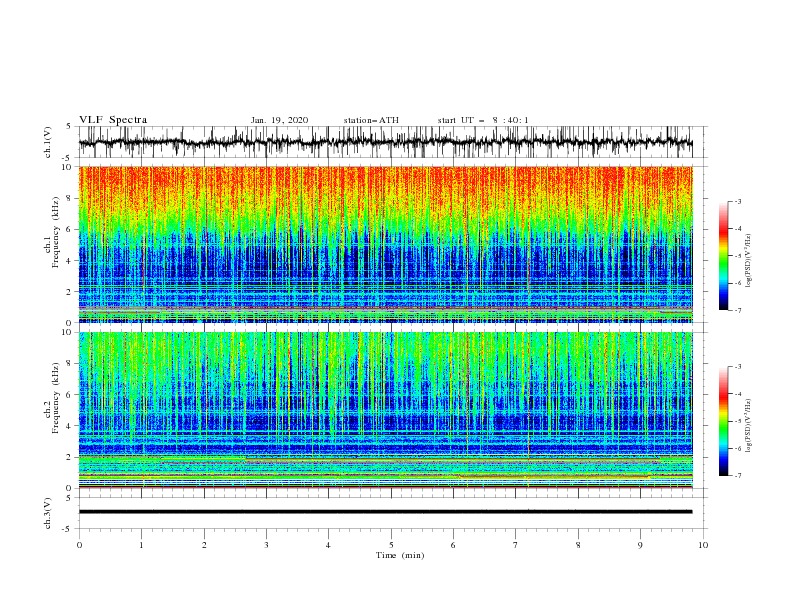The width and height of the screenshot is (792, 612).
Task: Click the "-4" tick on lower color bar
Action: [x=738, y=394]
